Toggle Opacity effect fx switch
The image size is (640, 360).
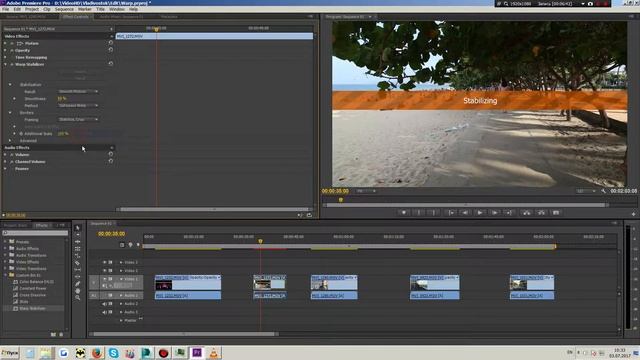click(12, 50)
